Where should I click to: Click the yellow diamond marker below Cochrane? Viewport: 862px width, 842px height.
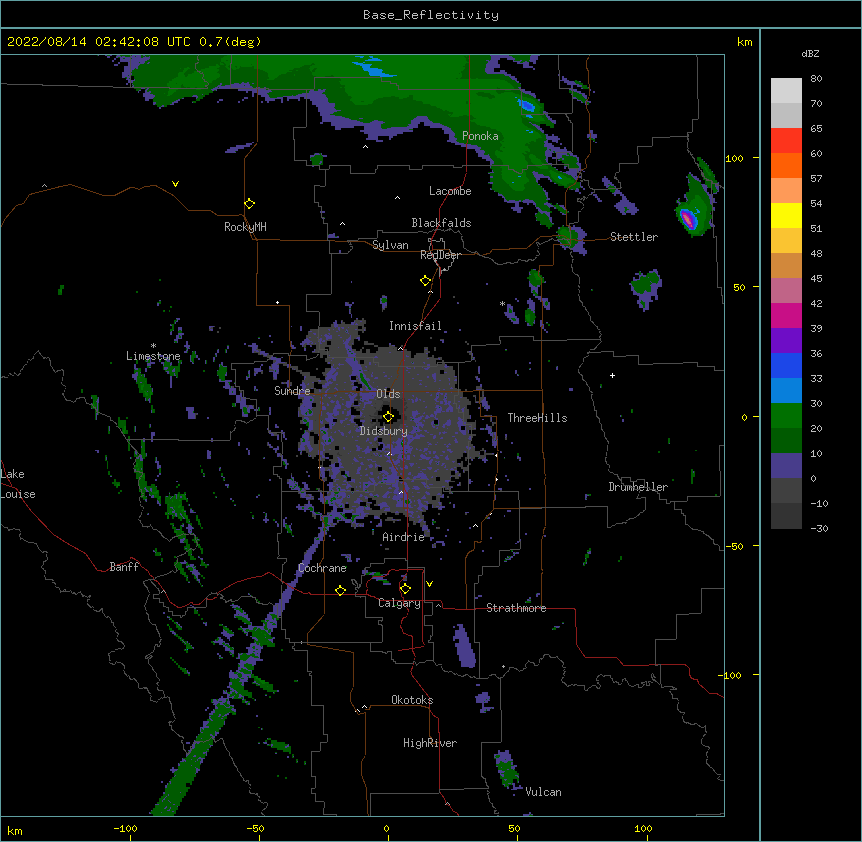[x=340, y=590]
